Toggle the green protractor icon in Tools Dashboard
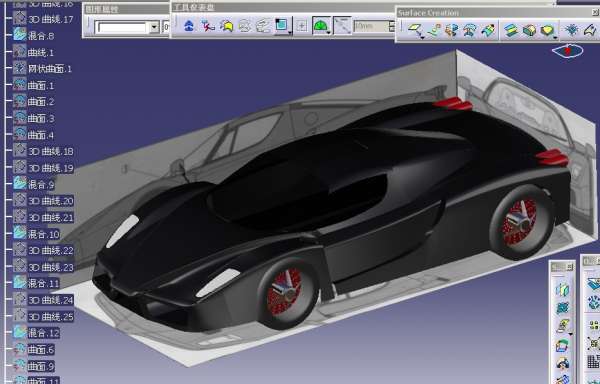Viewport: 600px width, 384px height. (x=321, y=25)
